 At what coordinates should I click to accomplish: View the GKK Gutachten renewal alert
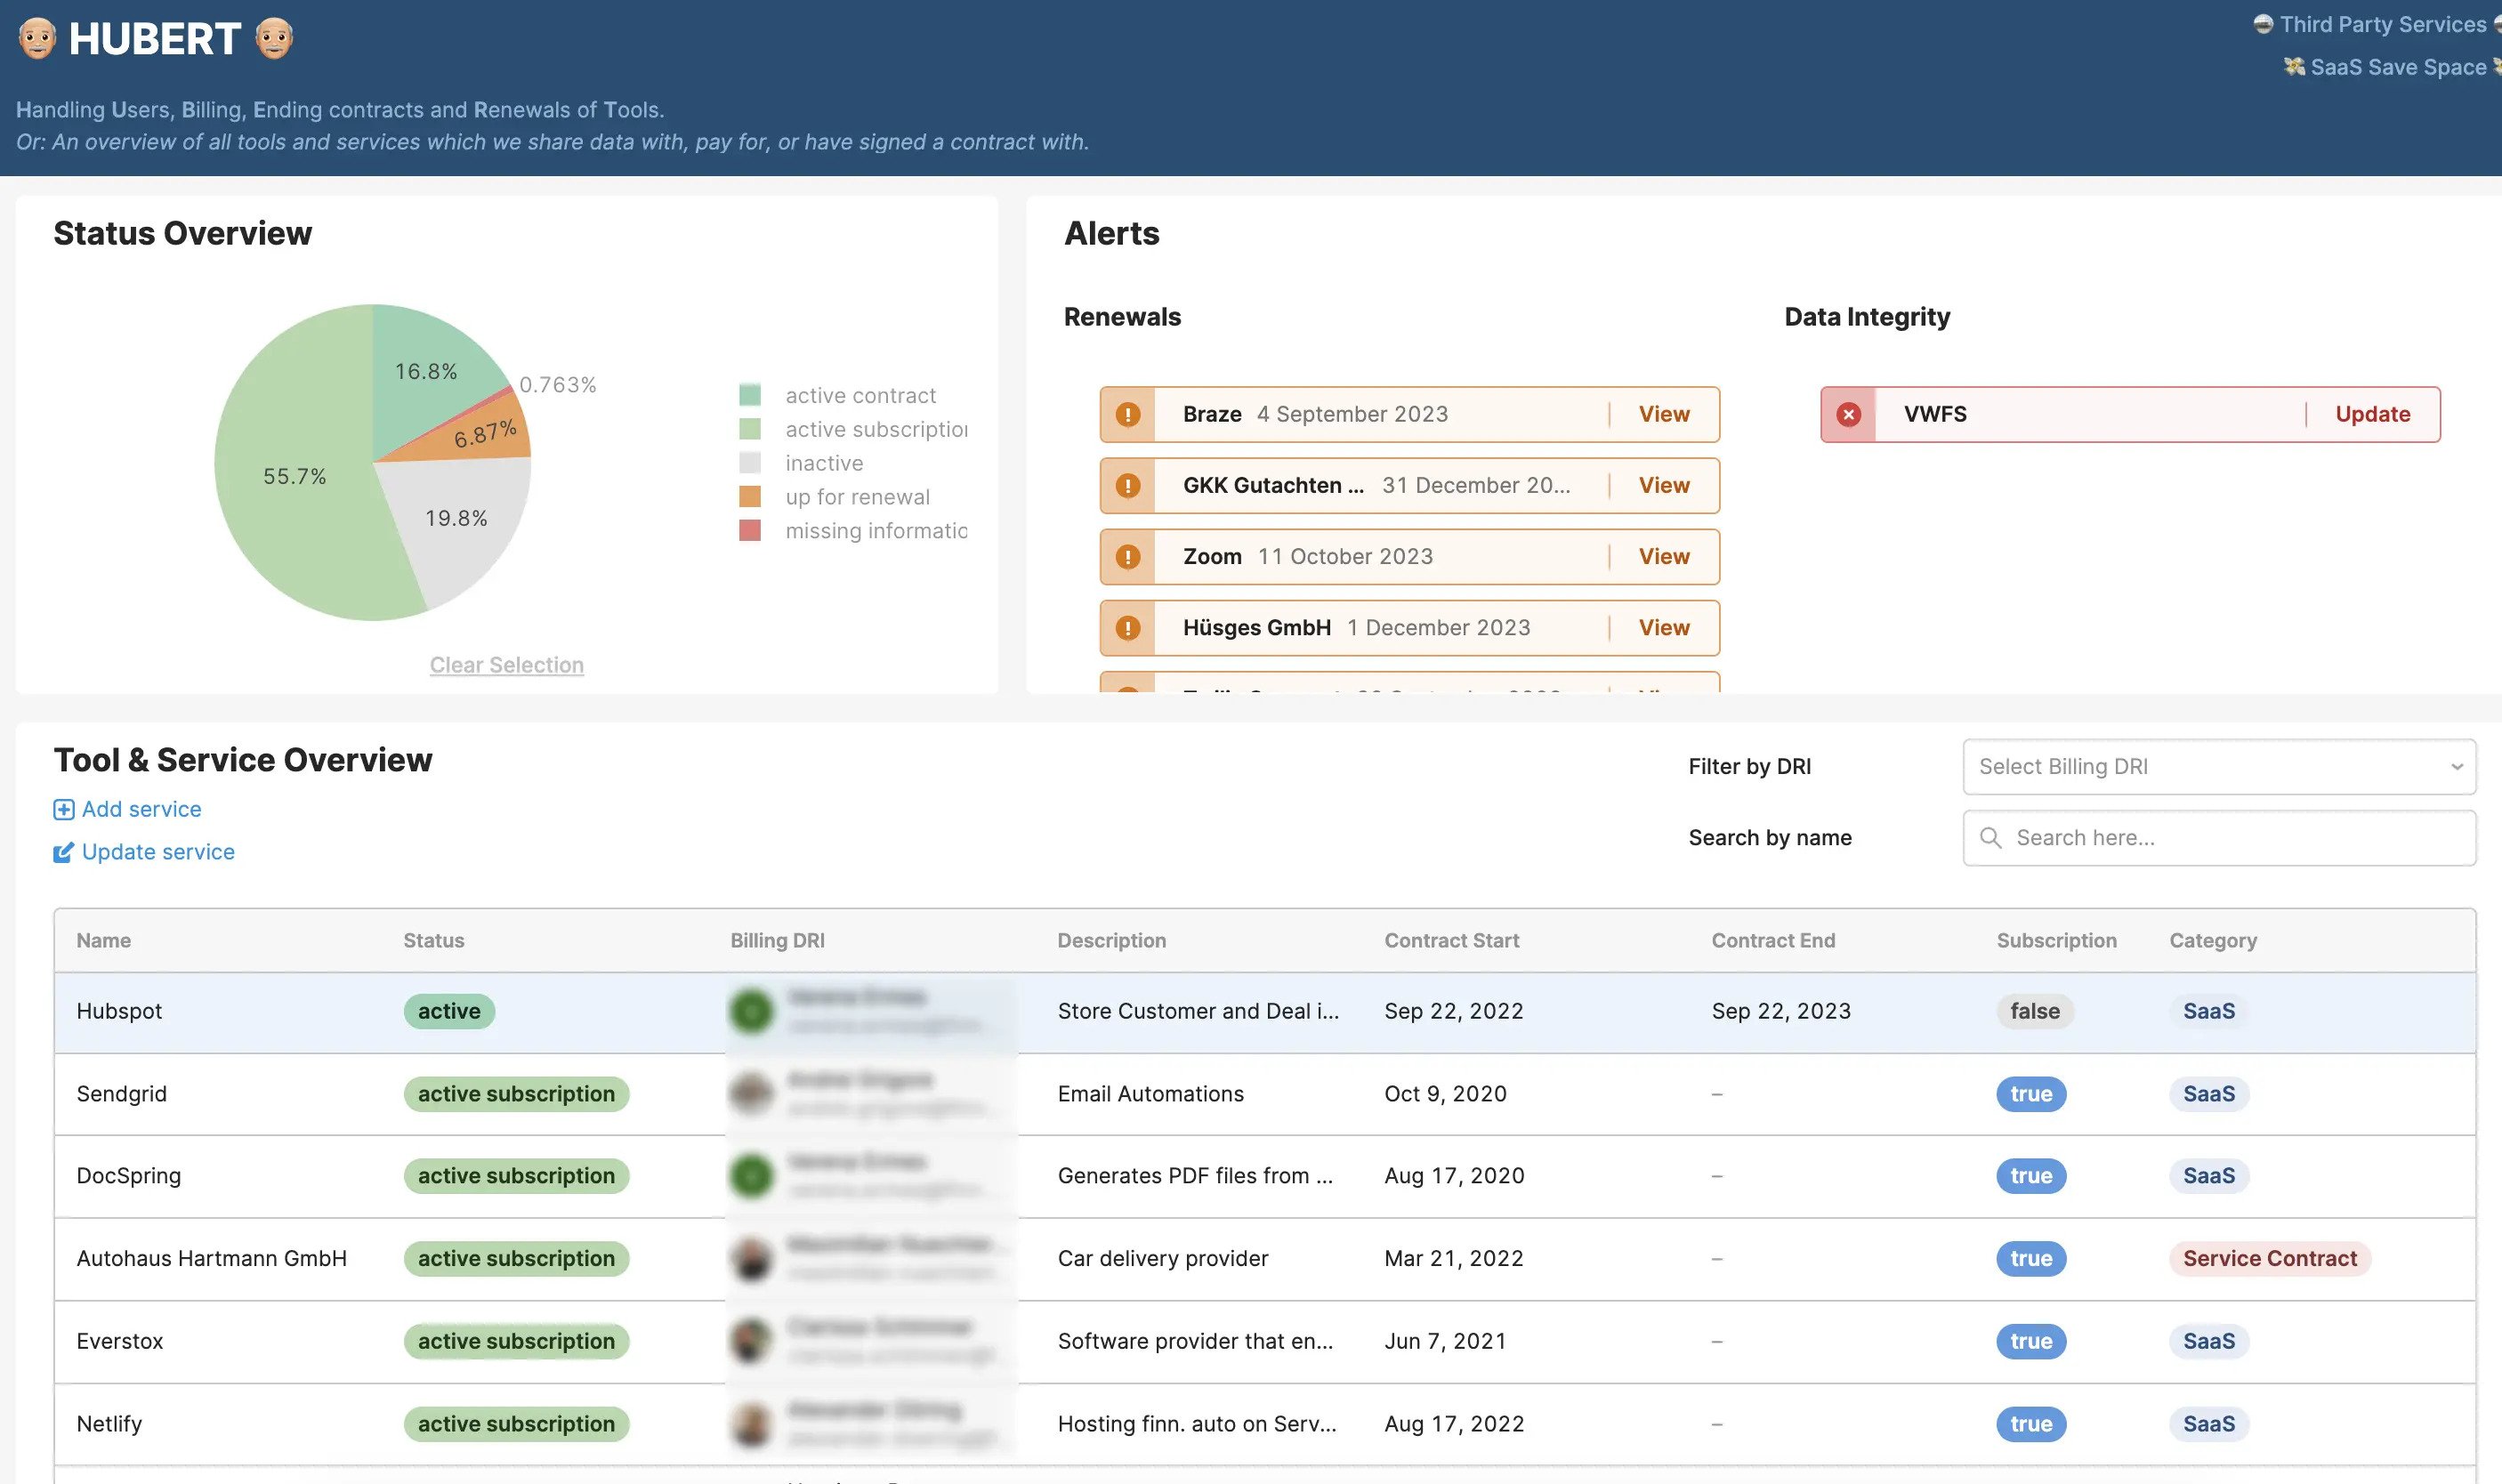[1664, 485]
